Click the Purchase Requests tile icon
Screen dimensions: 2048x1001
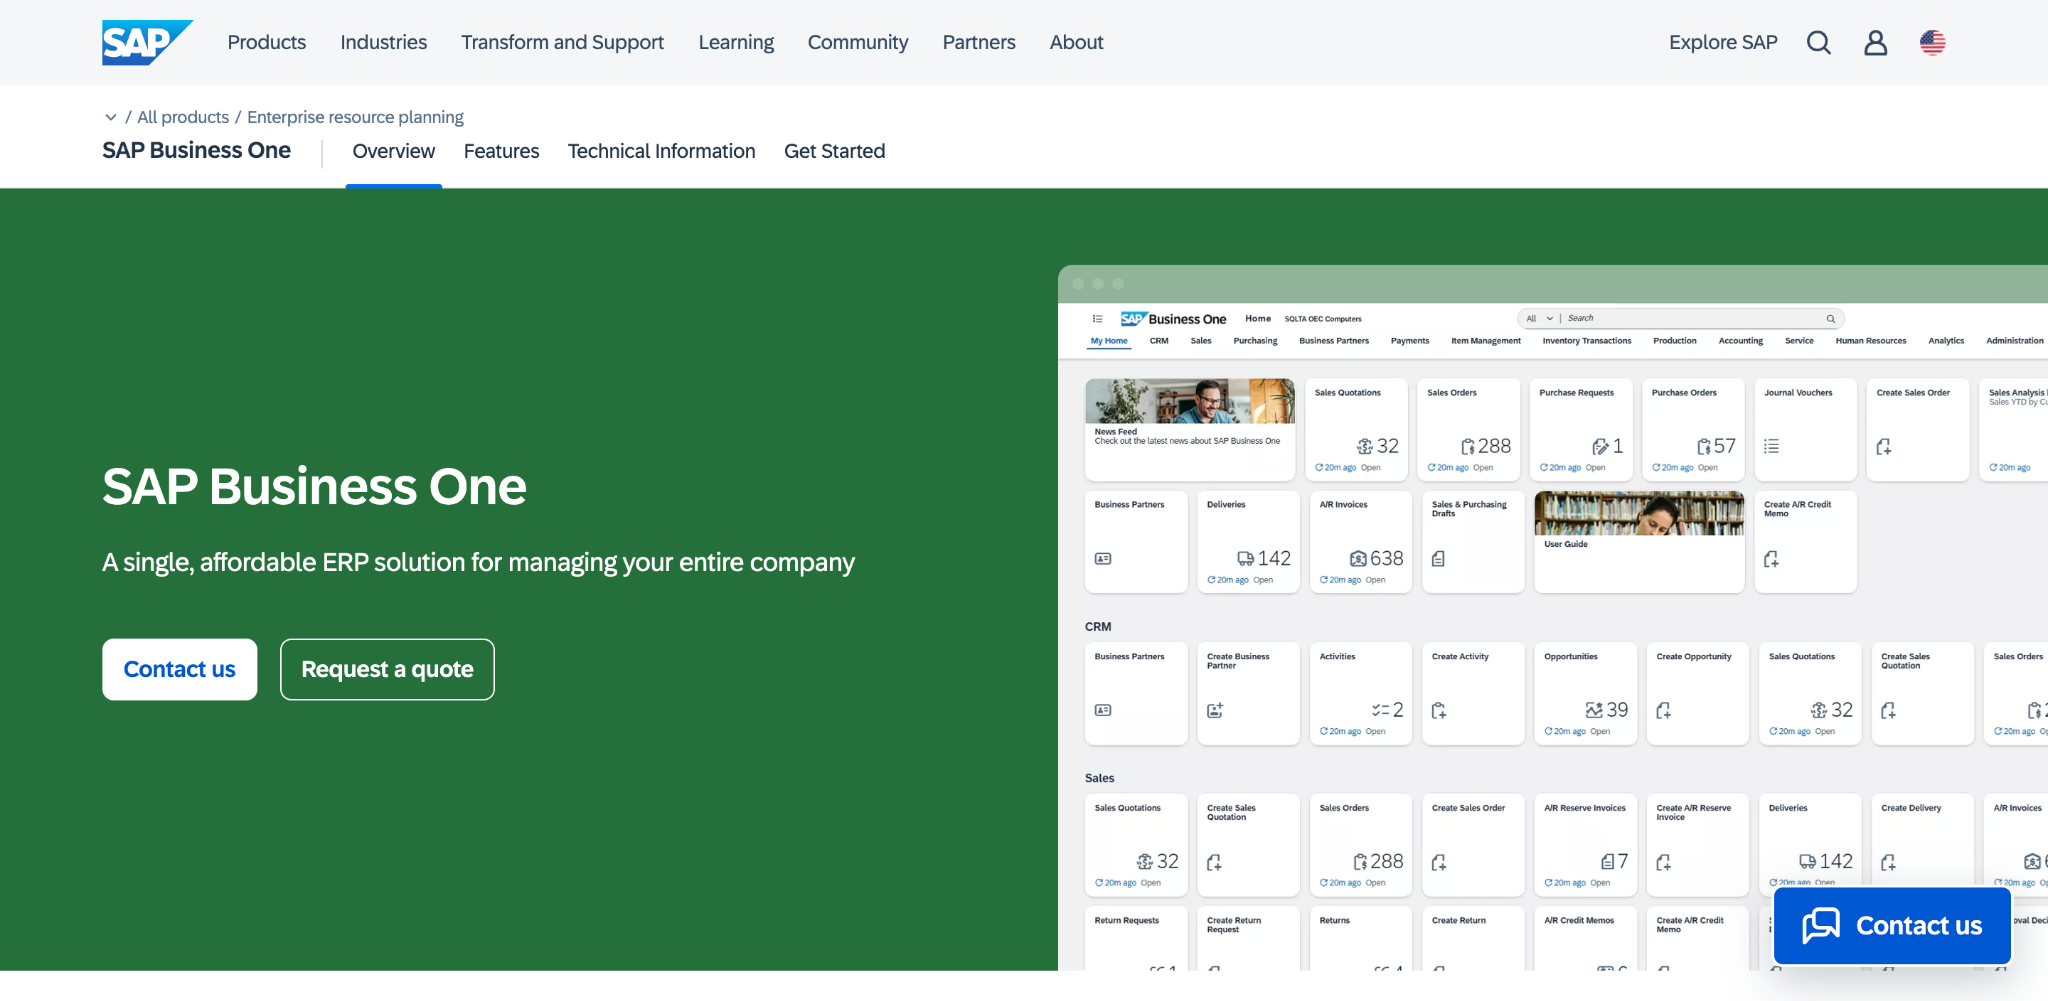[x=1600, y=447]
